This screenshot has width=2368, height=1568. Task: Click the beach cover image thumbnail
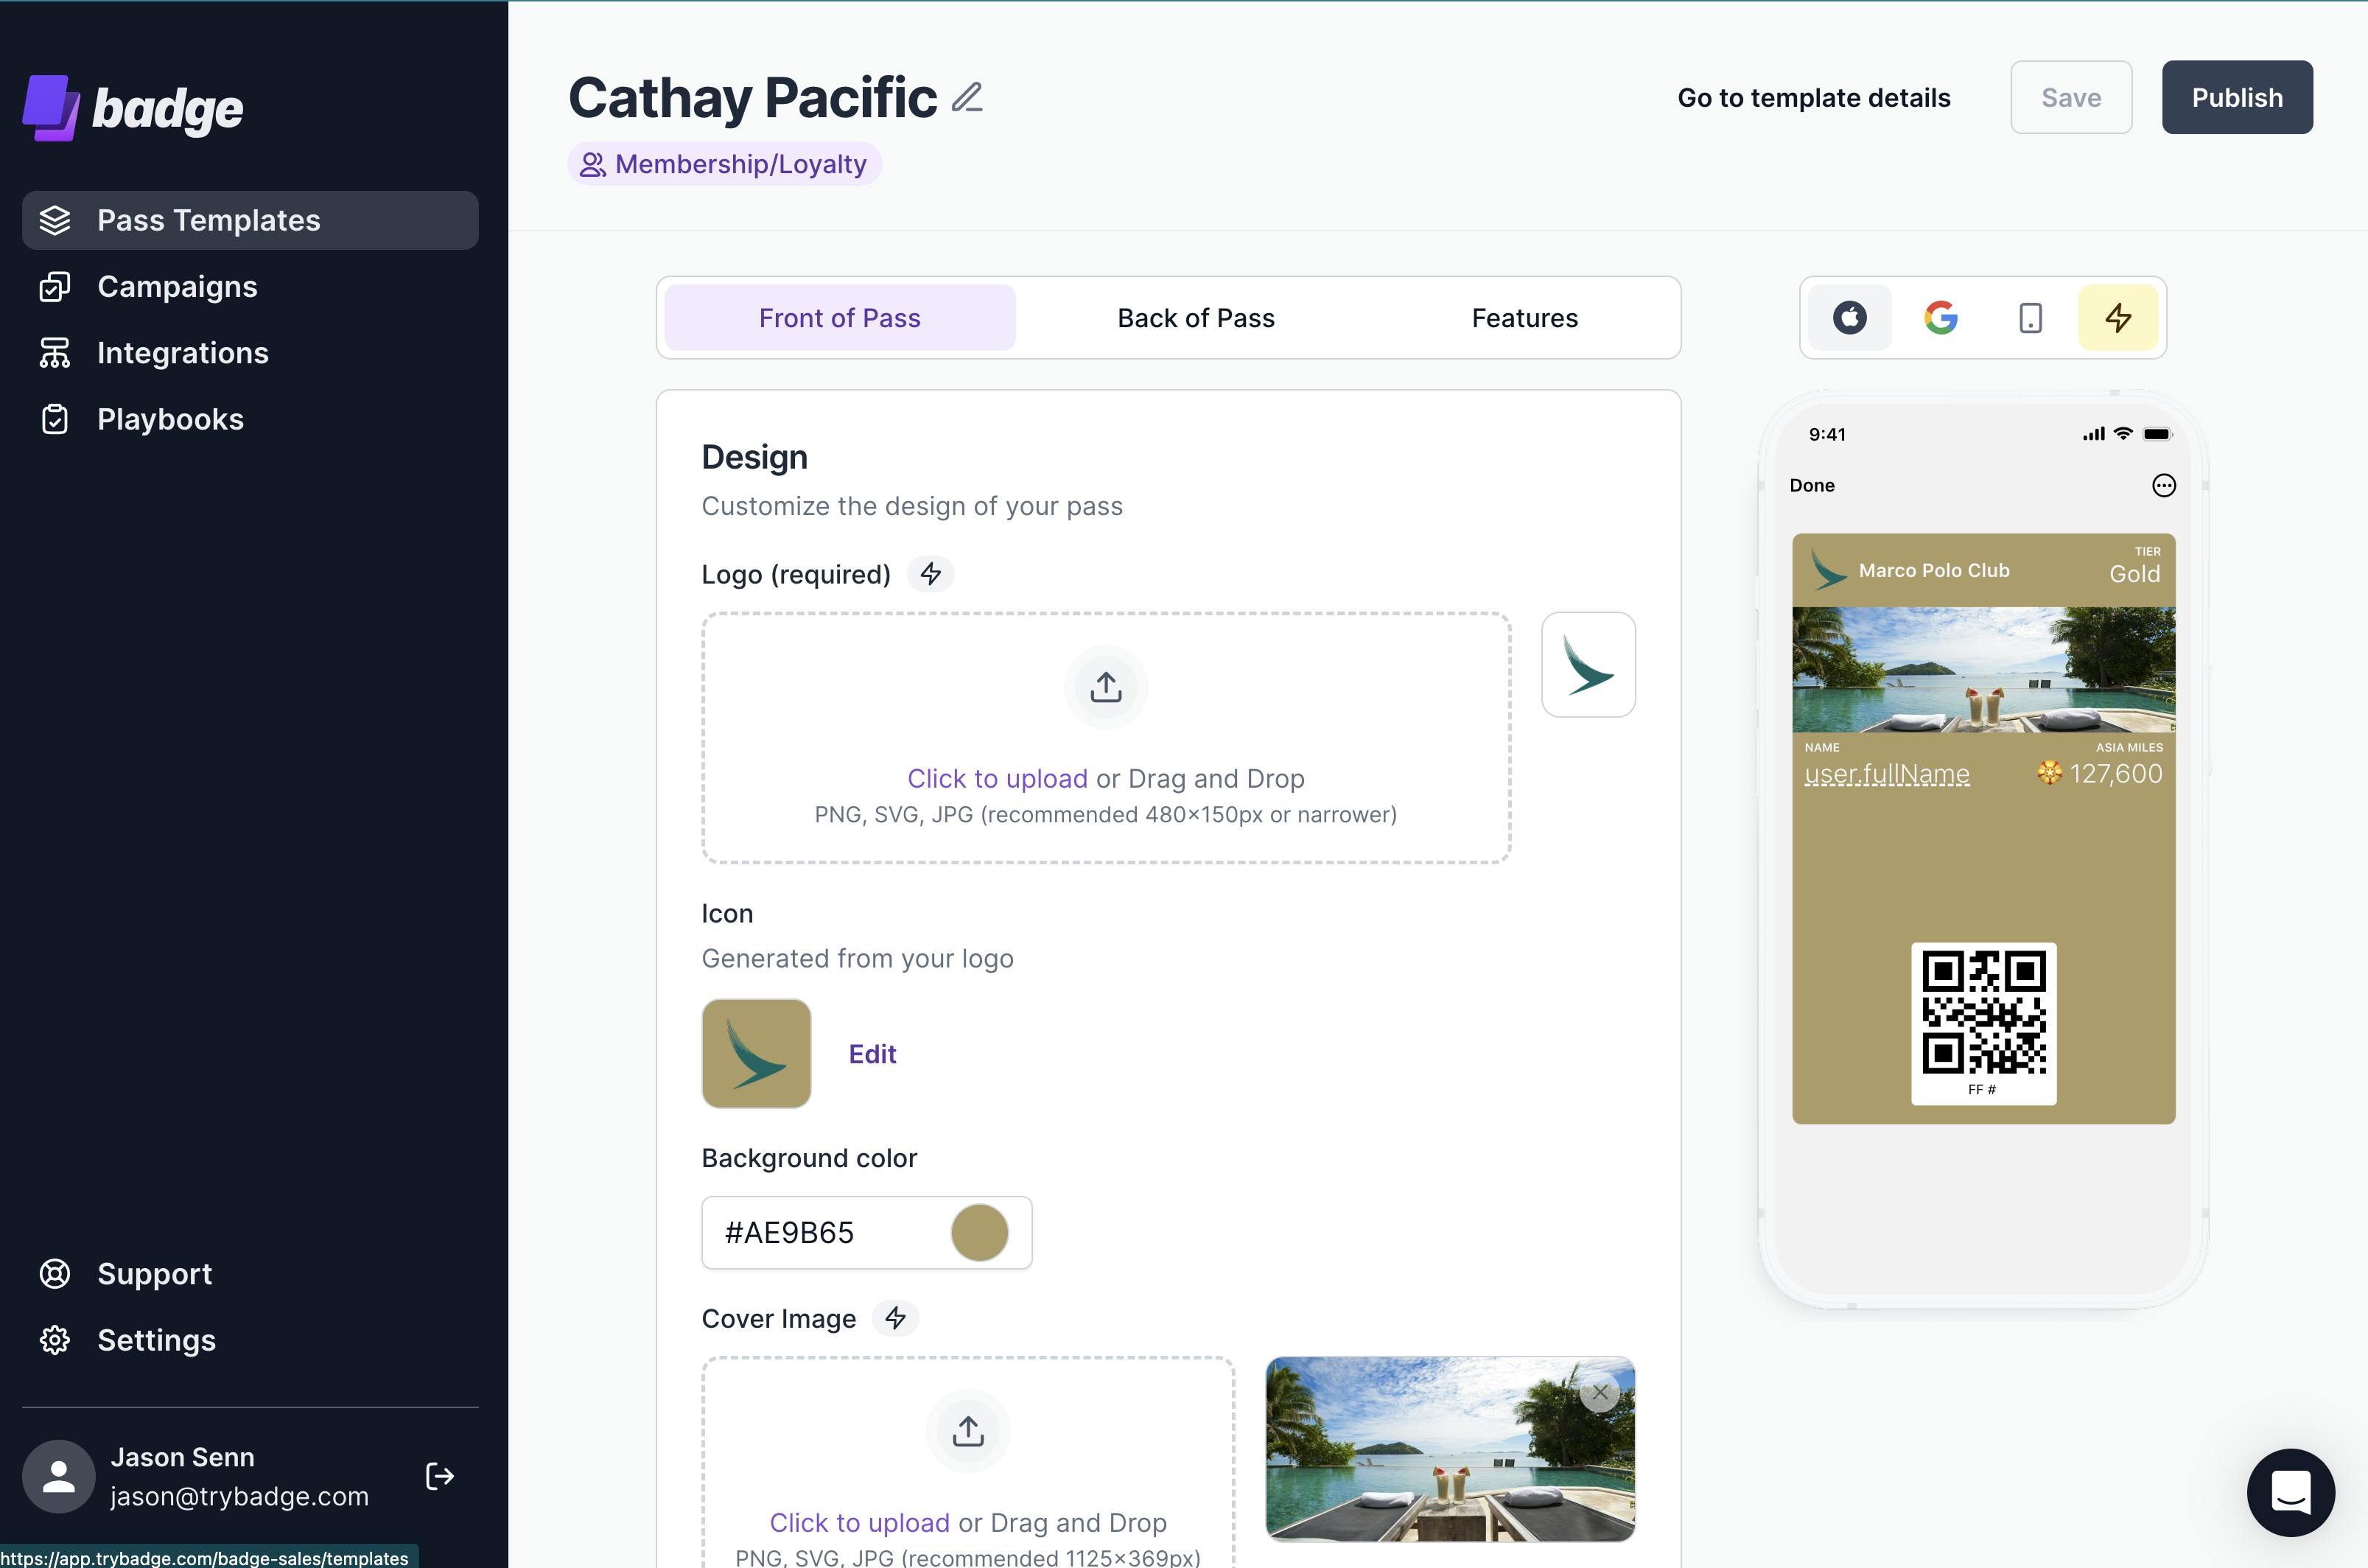(x=1450, y=1449)
